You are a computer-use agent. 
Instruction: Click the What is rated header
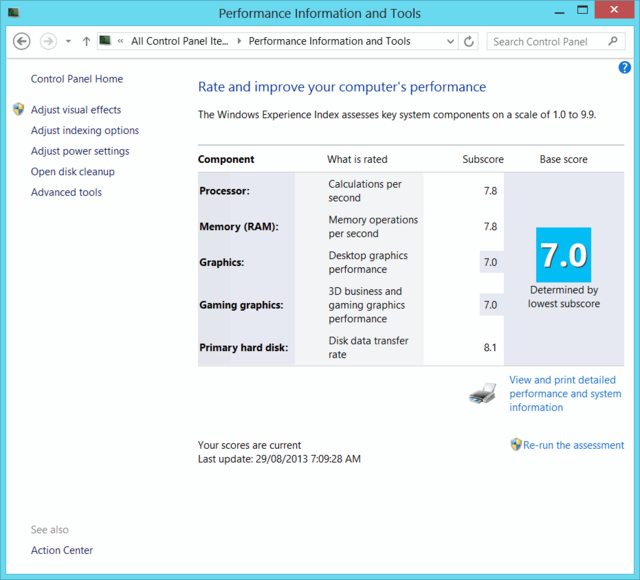coord(357,159)
